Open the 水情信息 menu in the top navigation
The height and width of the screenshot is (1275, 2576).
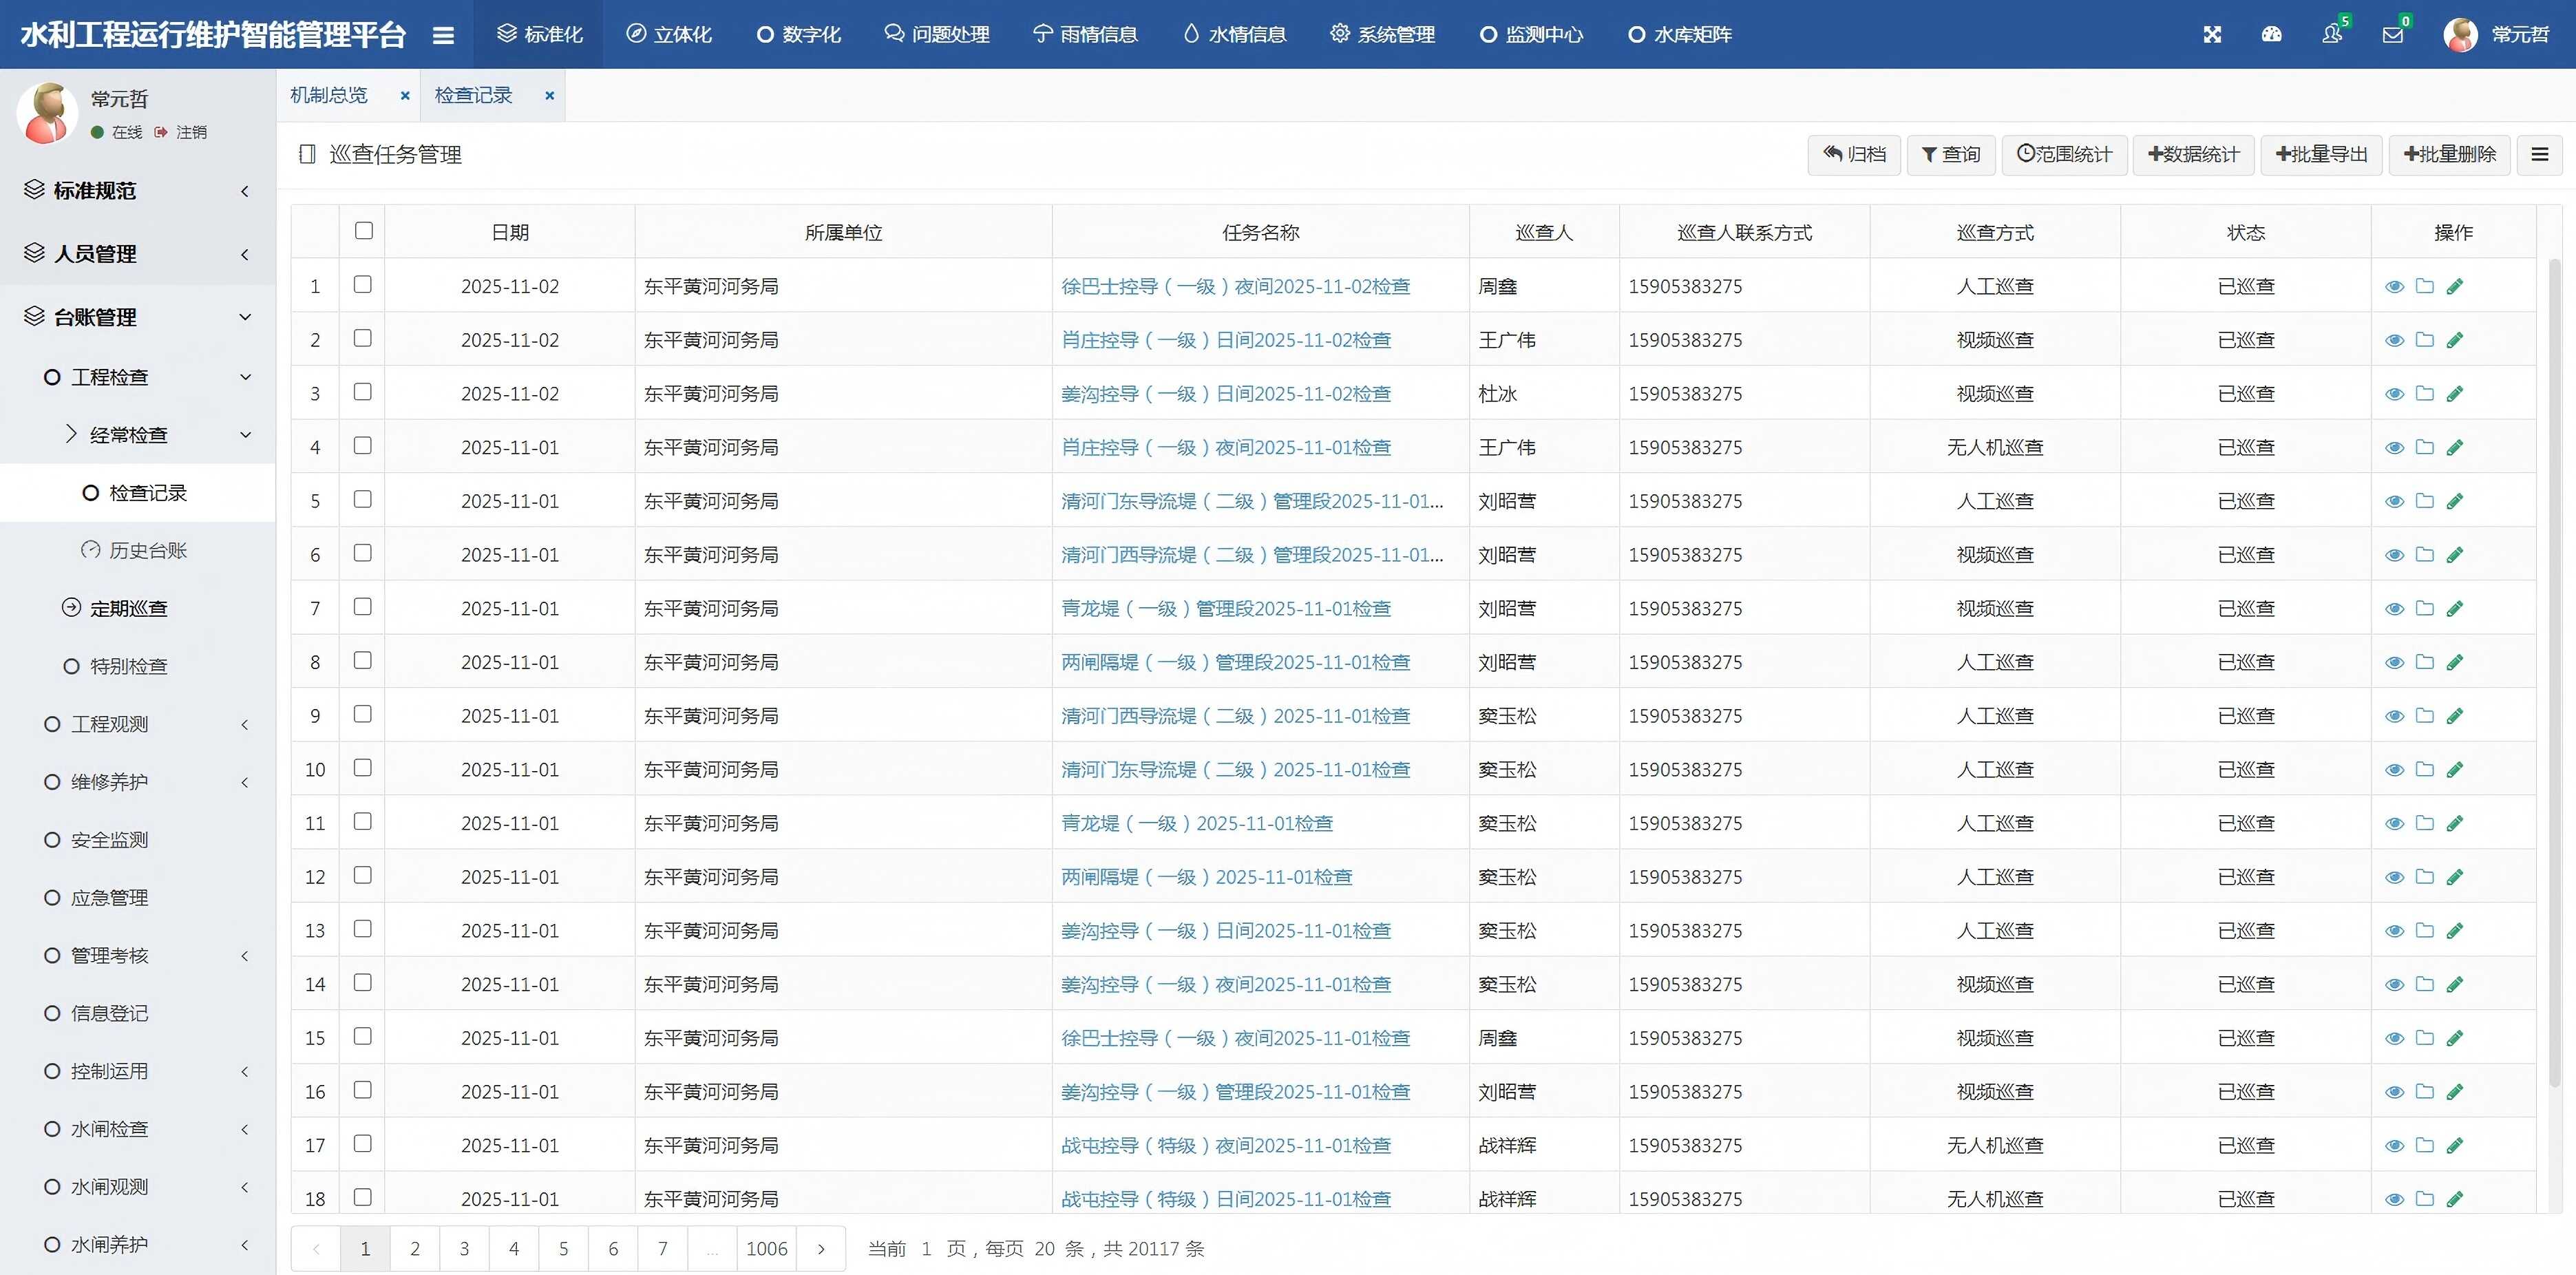1232,33
